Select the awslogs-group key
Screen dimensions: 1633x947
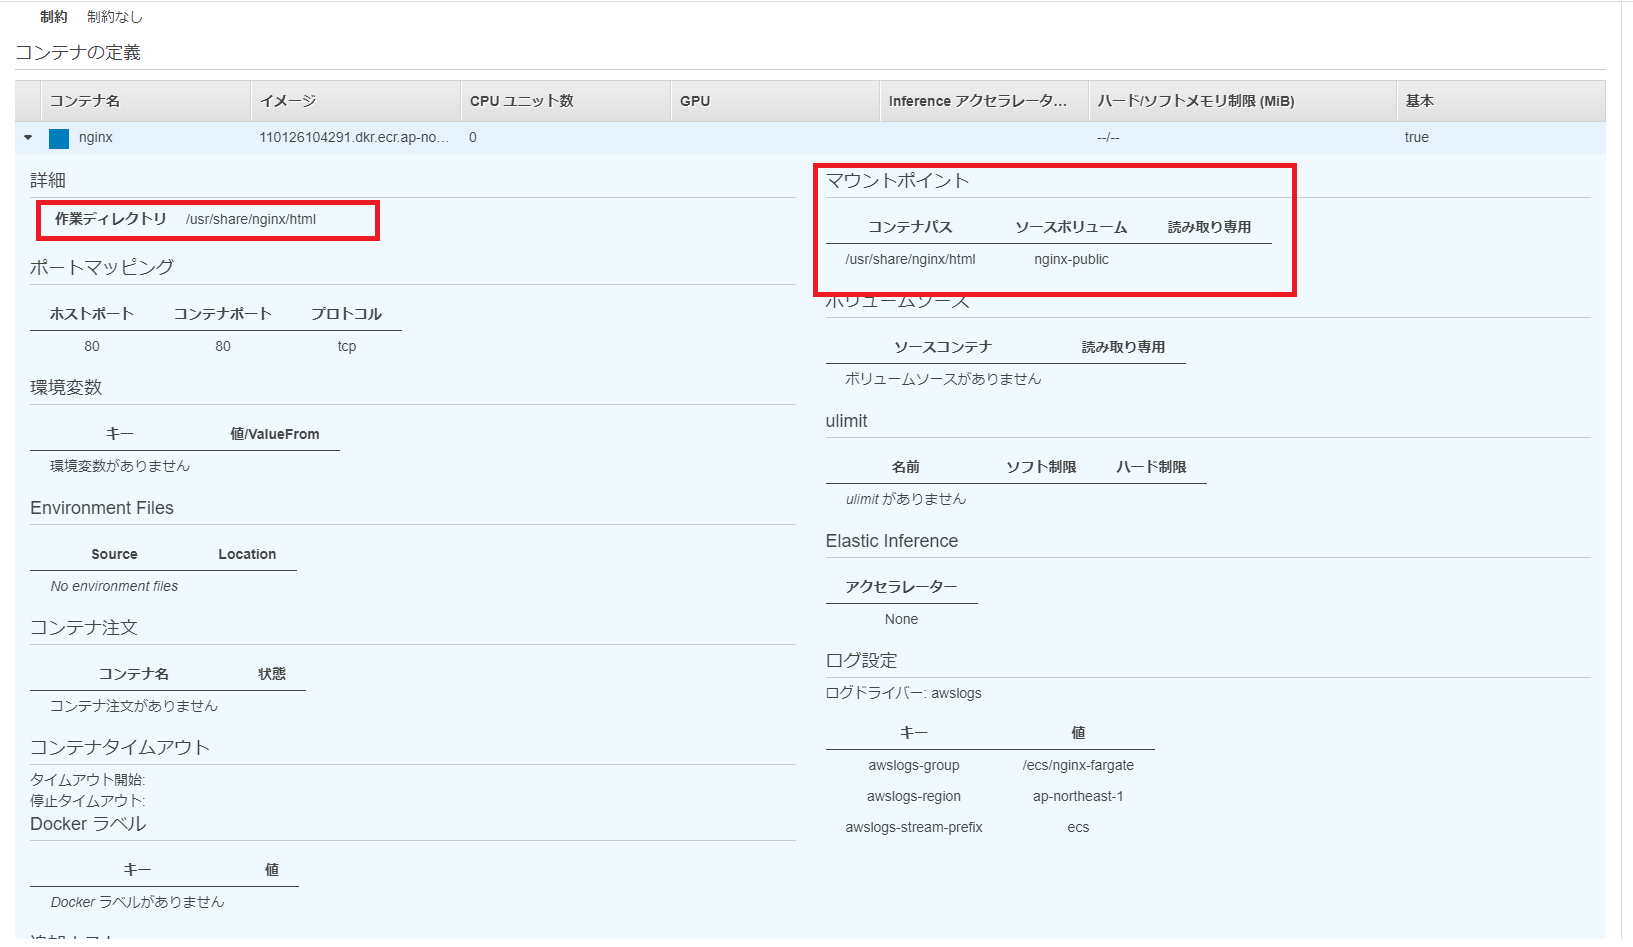914,766
